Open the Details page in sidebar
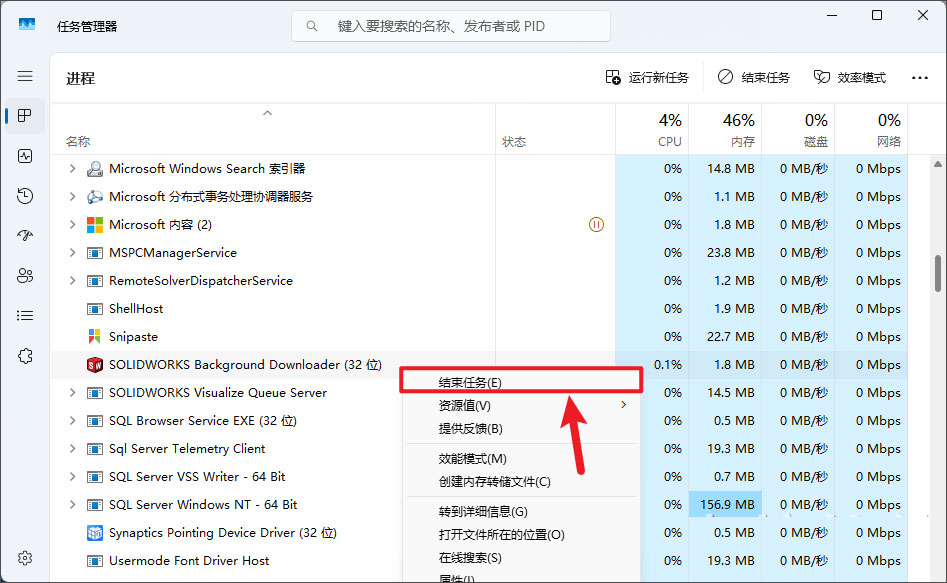The width and height of the screenshot is (947, 583). 25,316
